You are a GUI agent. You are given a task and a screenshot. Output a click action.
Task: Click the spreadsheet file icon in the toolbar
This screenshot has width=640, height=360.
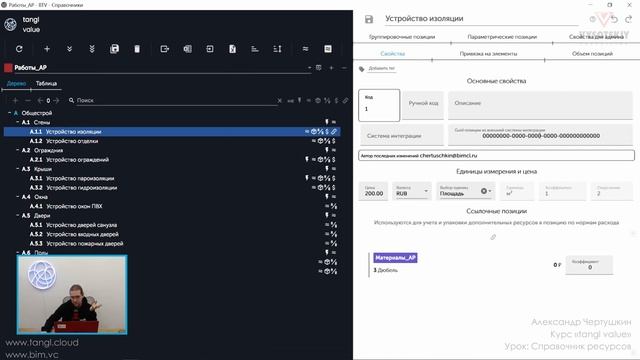(232, 49)
